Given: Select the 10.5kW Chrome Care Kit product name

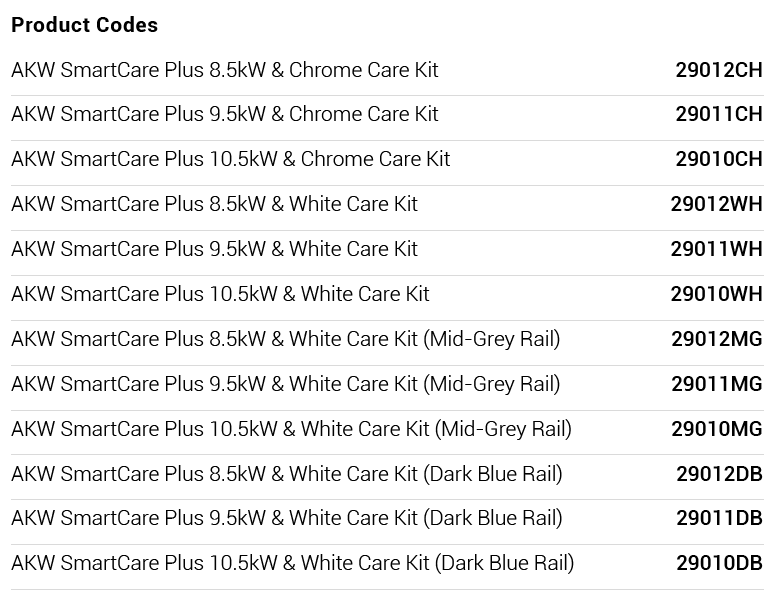Looking at the screenshot, I should click(x=230, y=159).
